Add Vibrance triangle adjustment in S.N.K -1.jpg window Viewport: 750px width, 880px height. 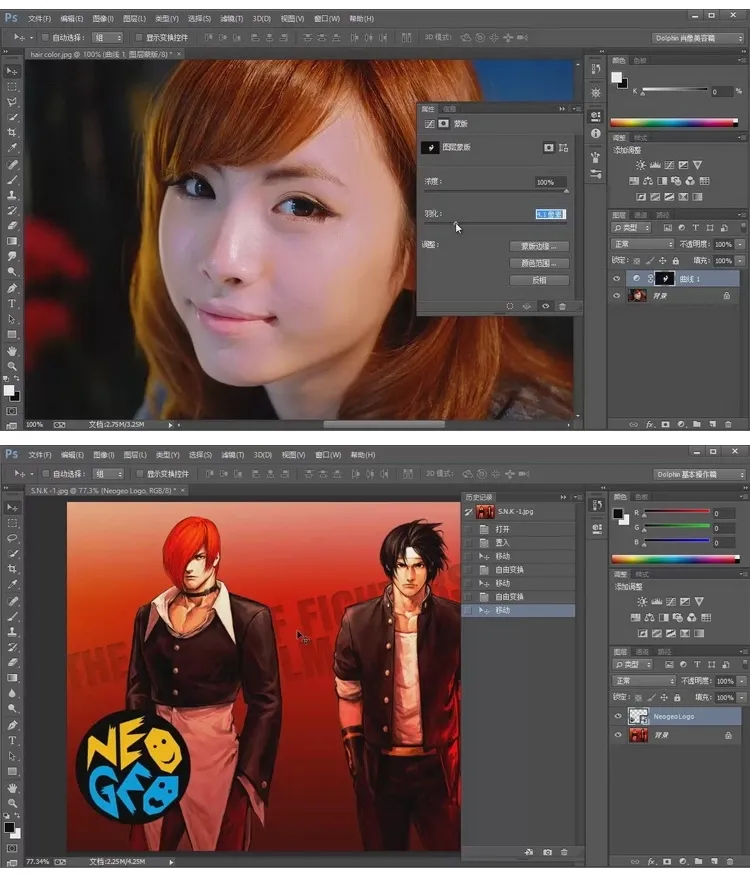click(699, 602)
